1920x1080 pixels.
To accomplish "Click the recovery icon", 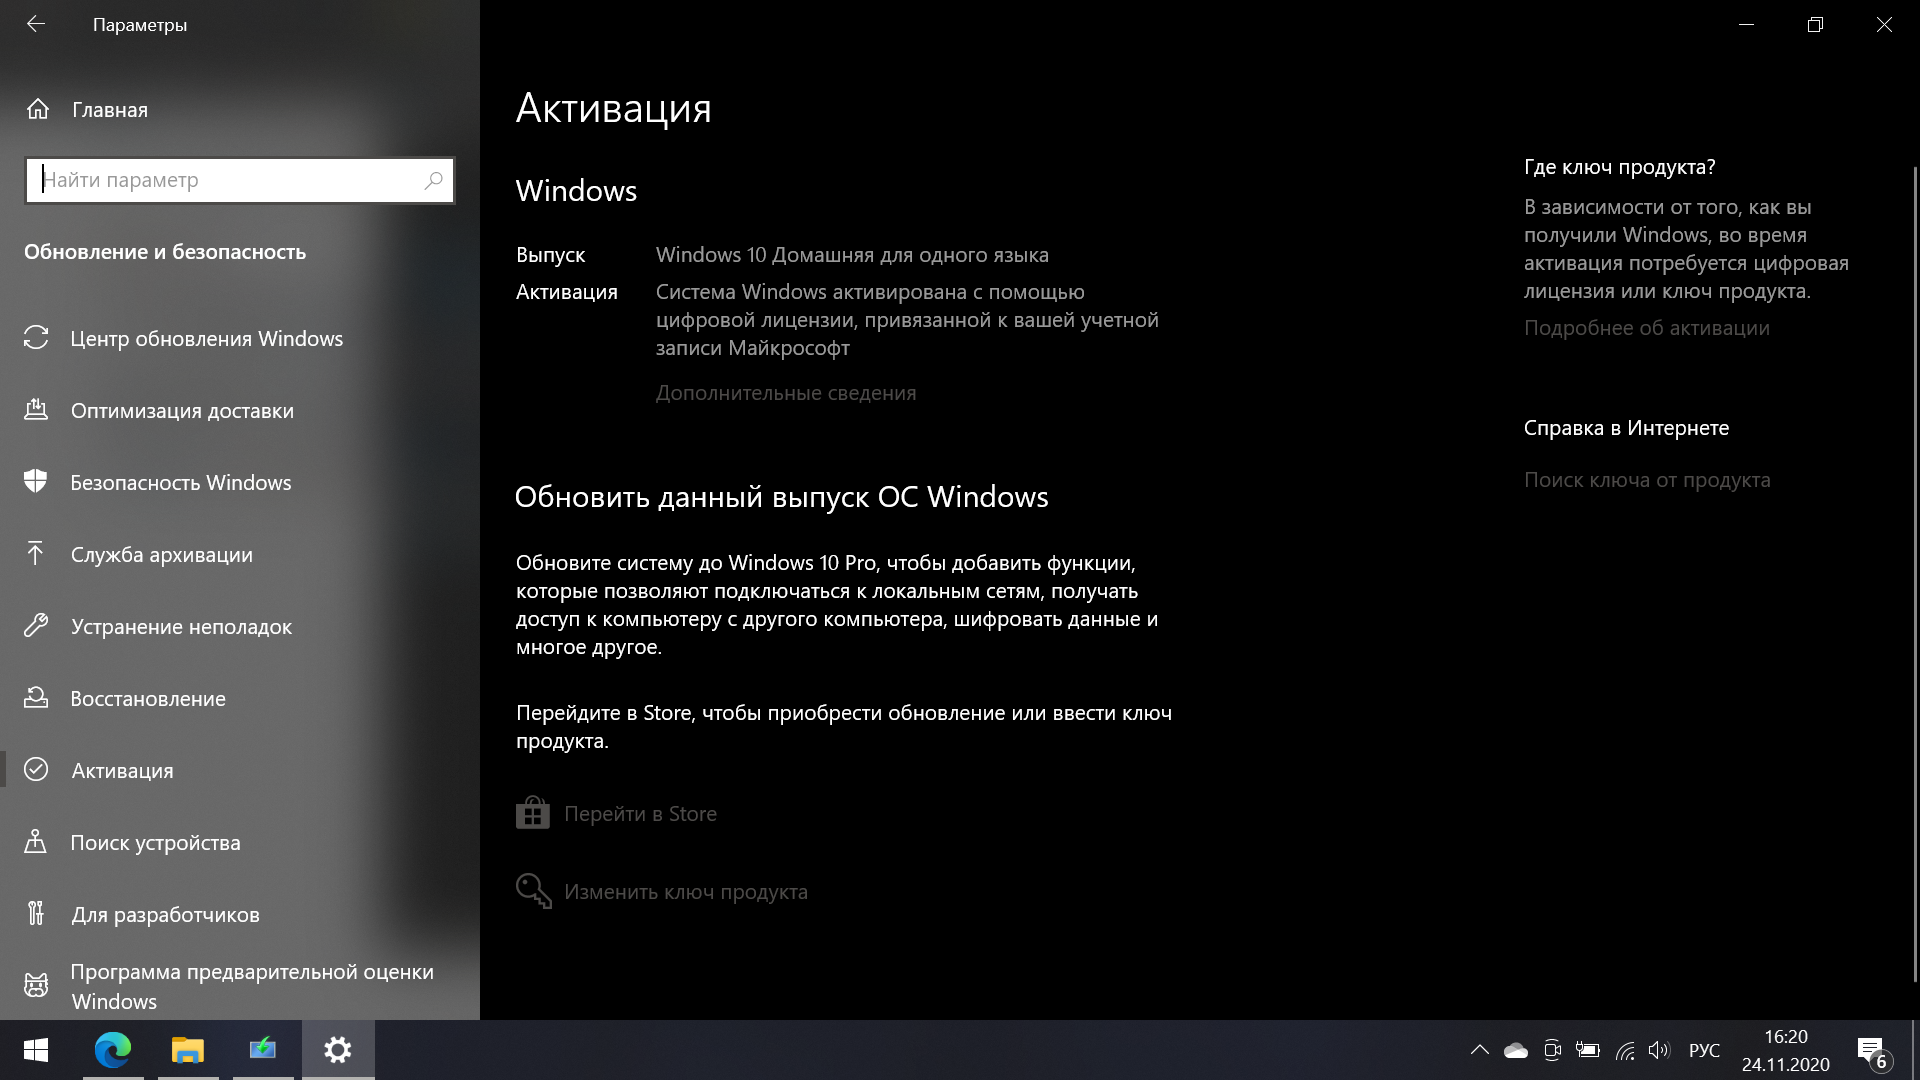I will (36, 697).
